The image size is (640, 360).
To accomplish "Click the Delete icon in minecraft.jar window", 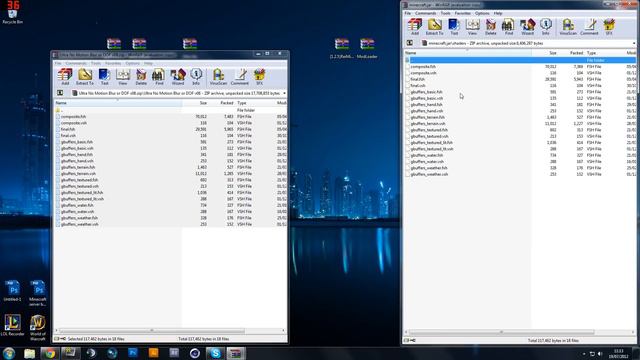I will click(491, 27).
